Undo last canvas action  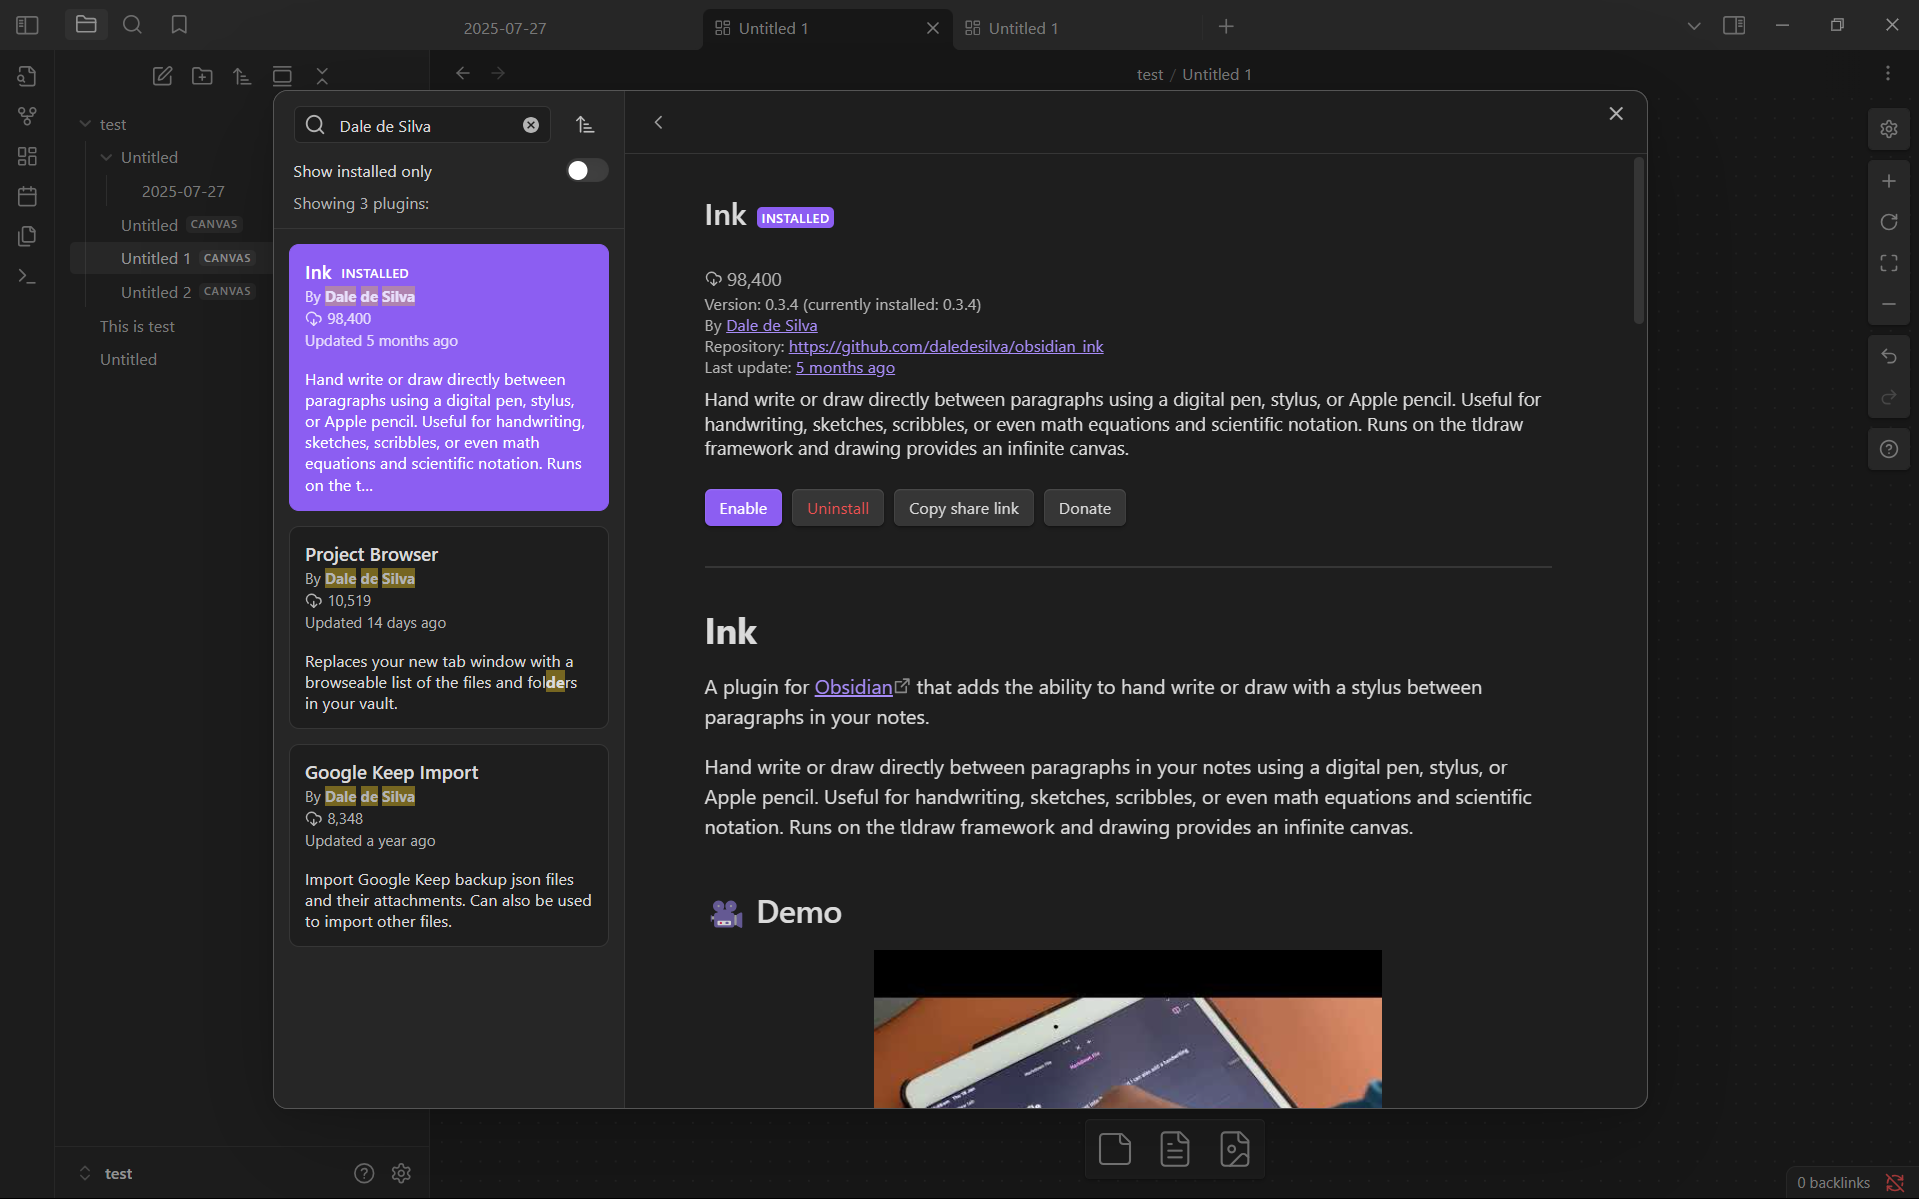point(1888,356)
